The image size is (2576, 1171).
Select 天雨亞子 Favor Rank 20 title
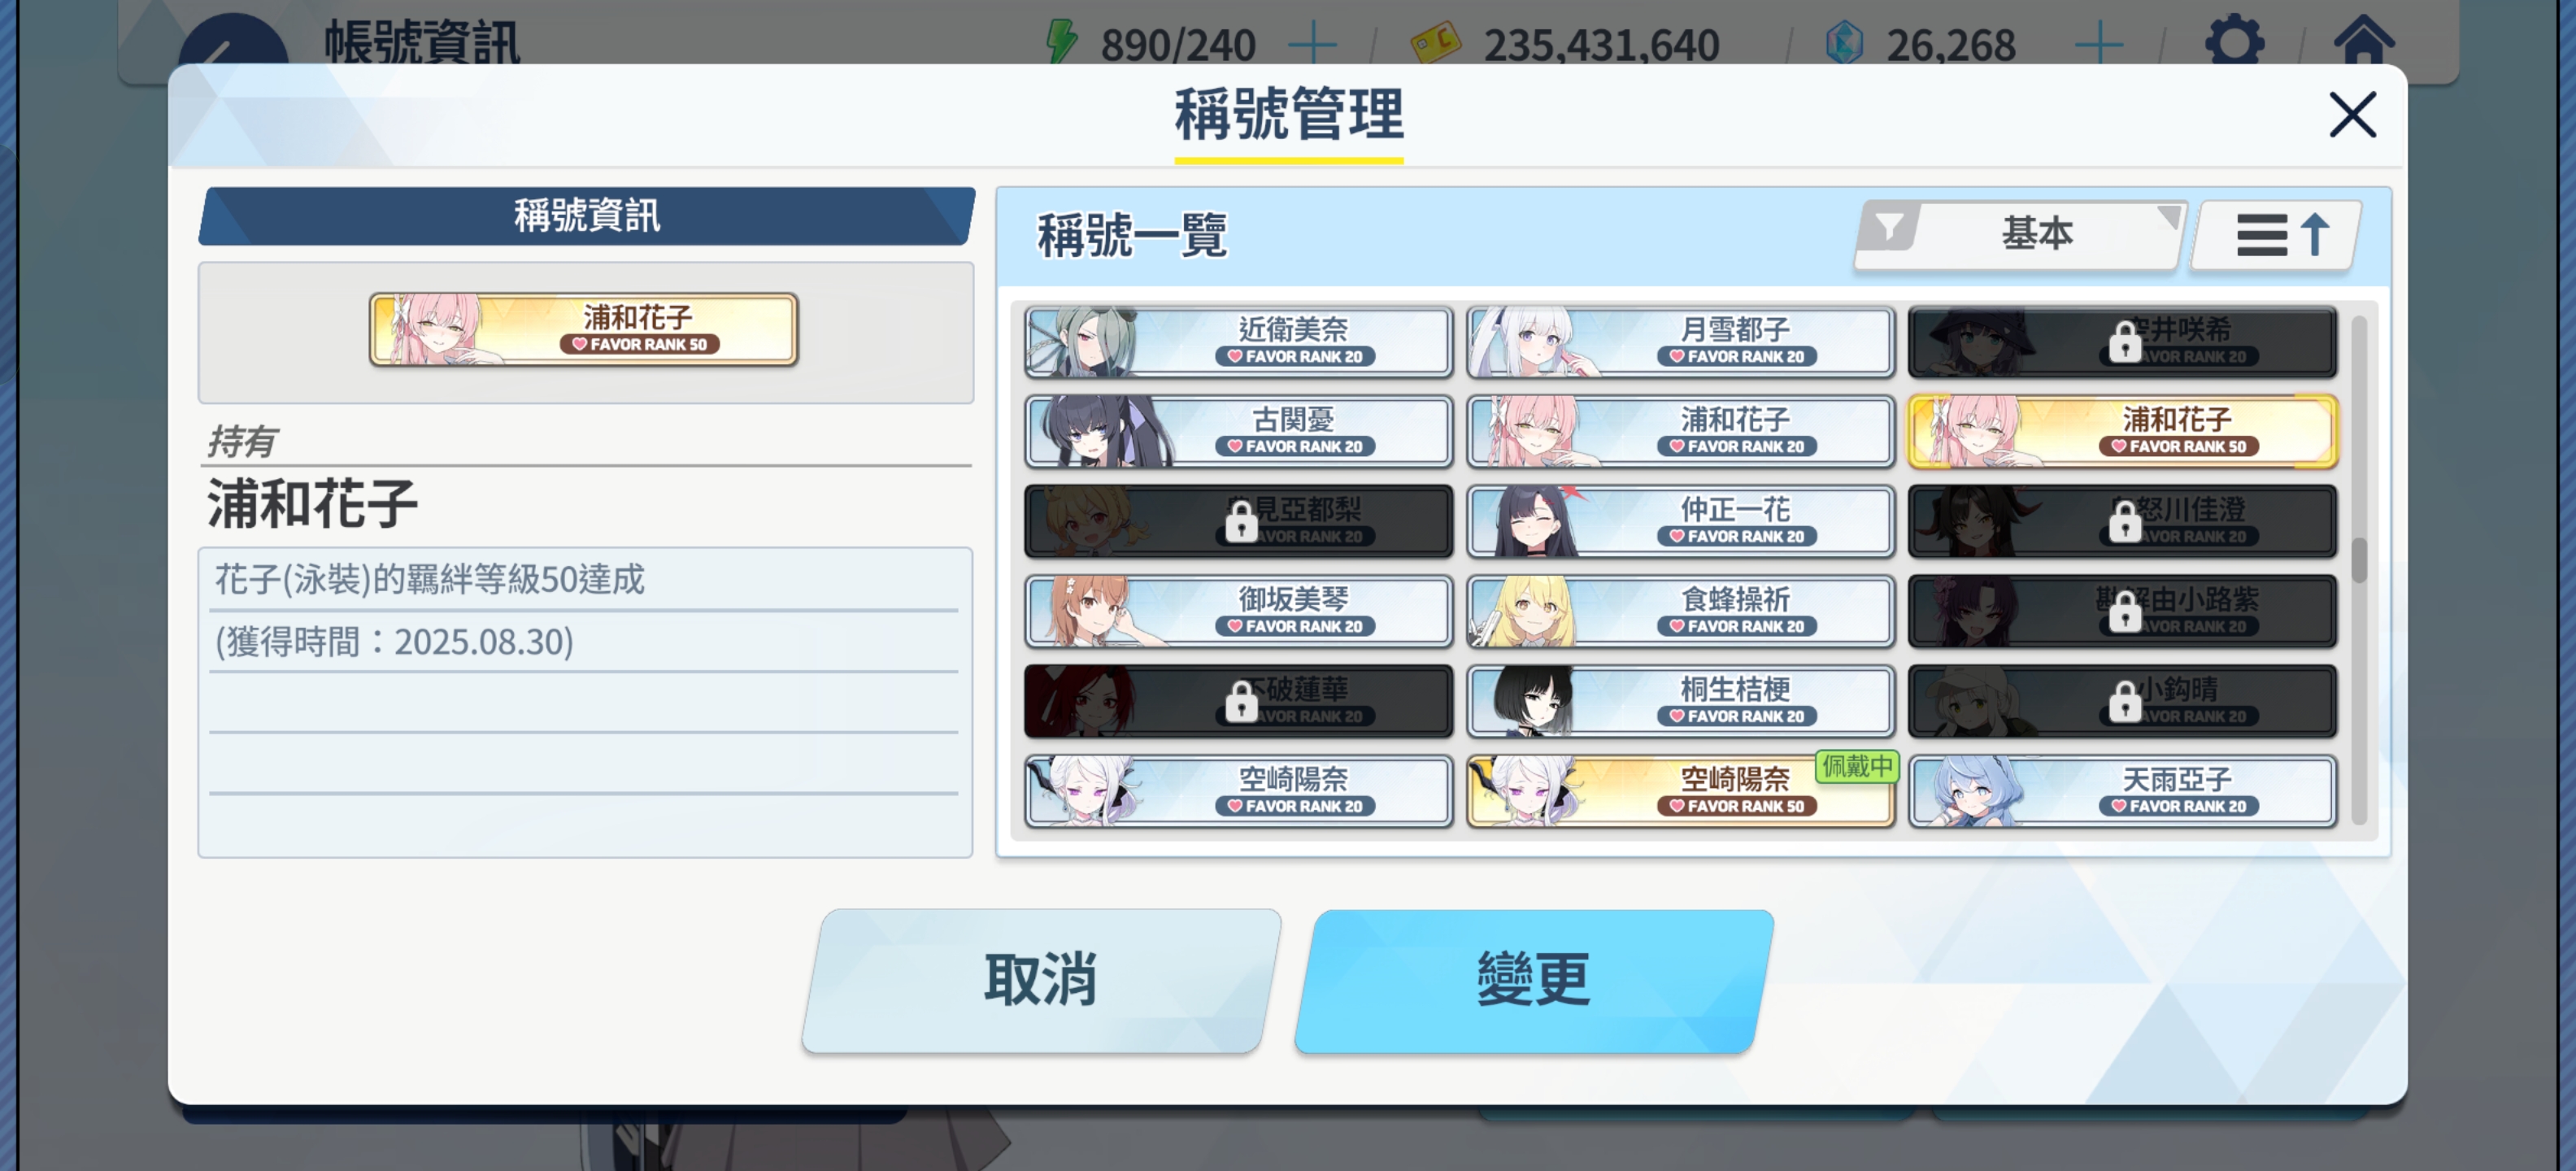tap(2122, 791)
